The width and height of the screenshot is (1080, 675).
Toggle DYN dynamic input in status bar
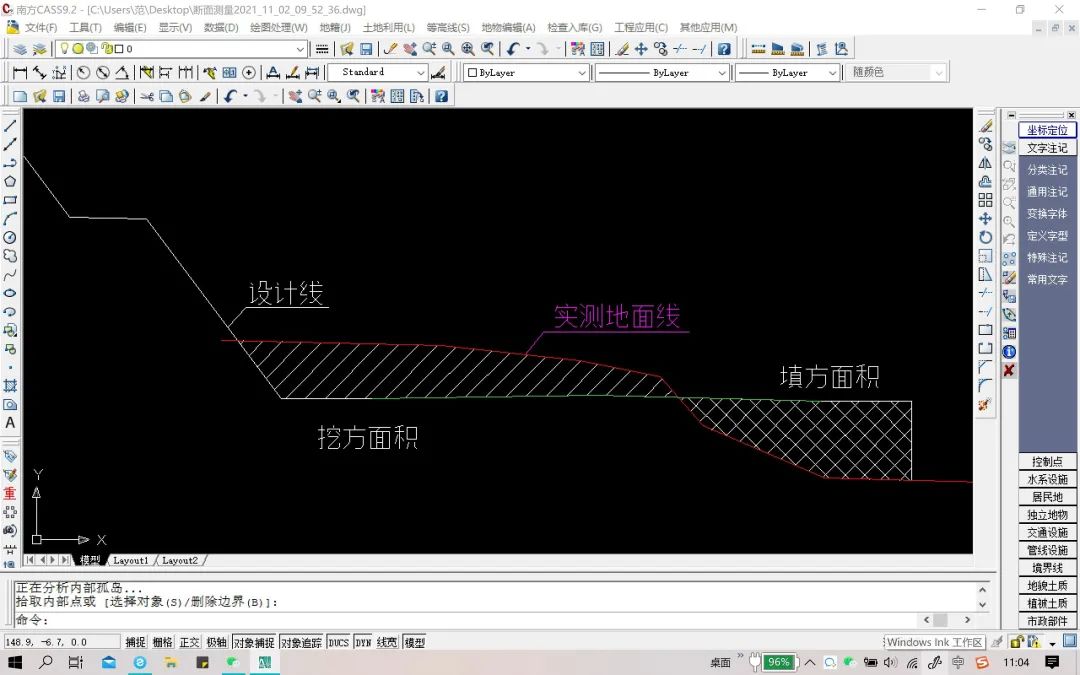pyautogui.click(x=363, y=643)
